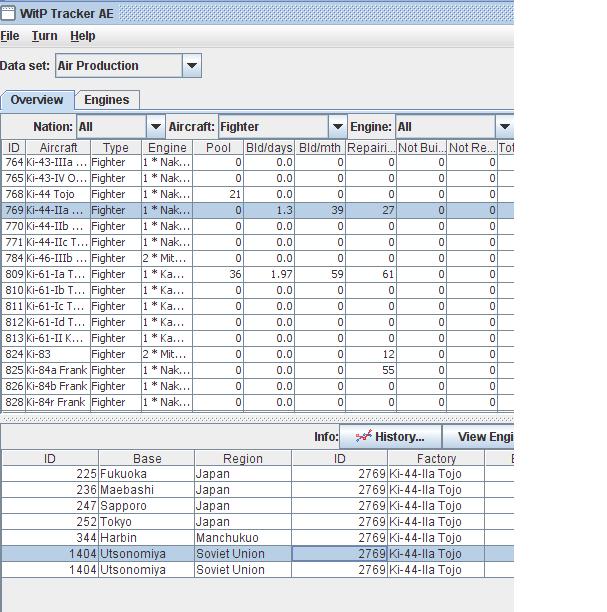Select the Ki-84a Frank row

pyautogui.click(x=257, y=370)
